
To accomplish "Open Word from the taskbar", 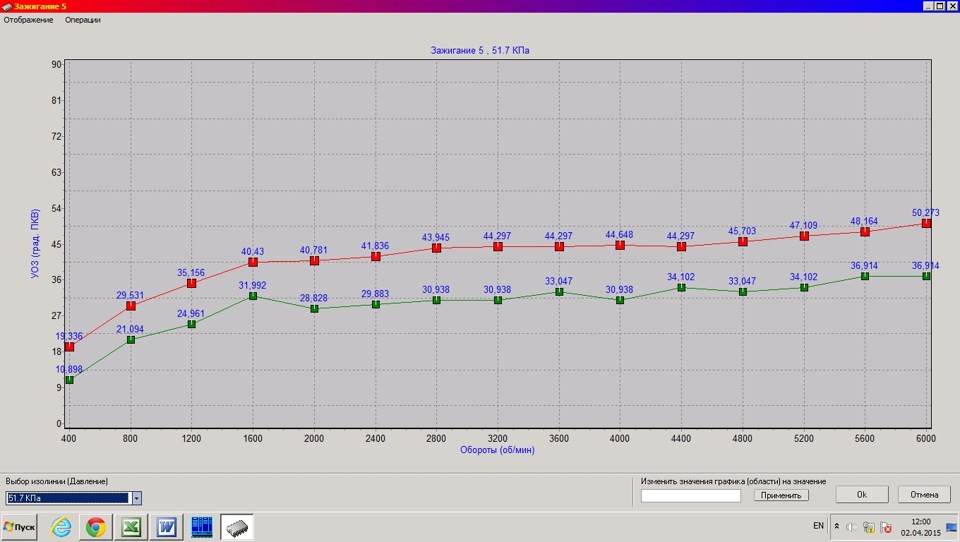I will pyautogui.click(x=166, y=527).
